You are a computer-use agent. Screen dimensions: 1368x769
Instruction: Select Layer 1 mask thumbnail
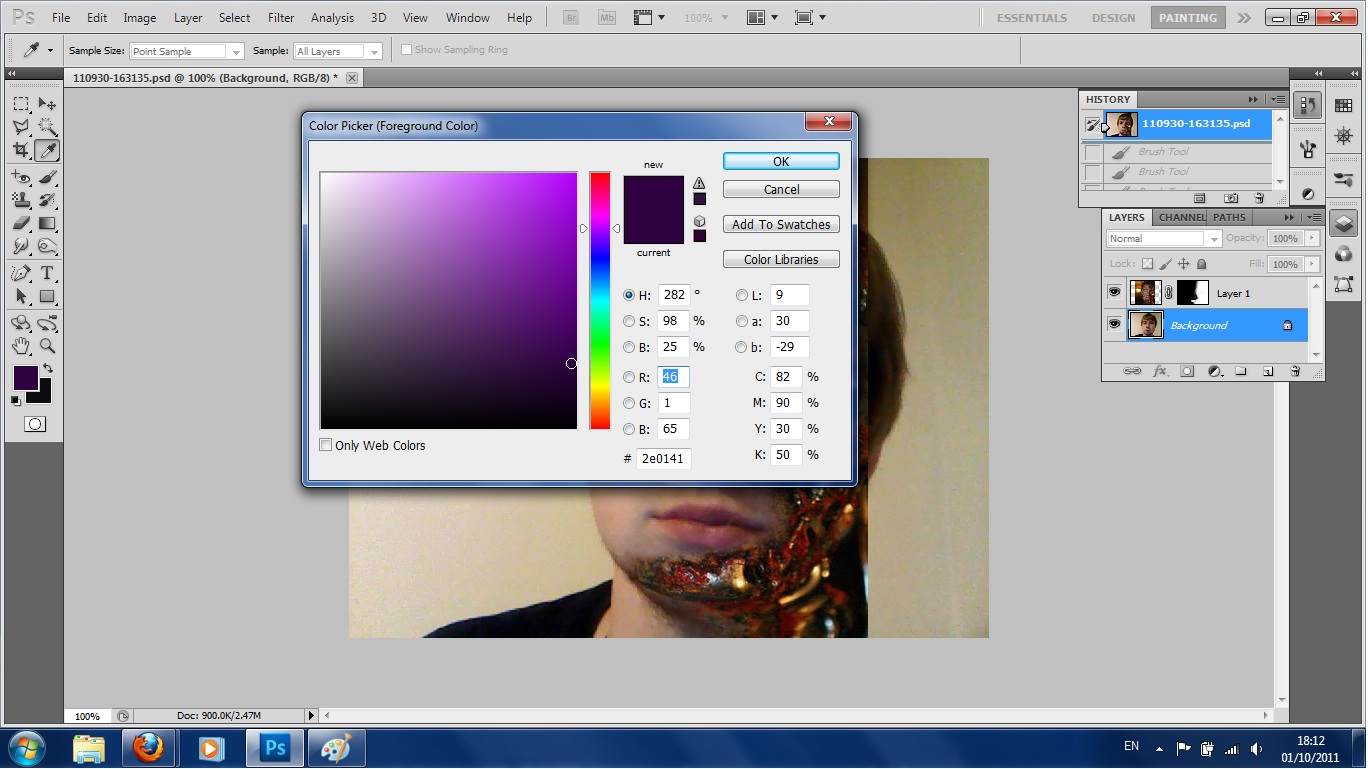(x=1192, y=293)
